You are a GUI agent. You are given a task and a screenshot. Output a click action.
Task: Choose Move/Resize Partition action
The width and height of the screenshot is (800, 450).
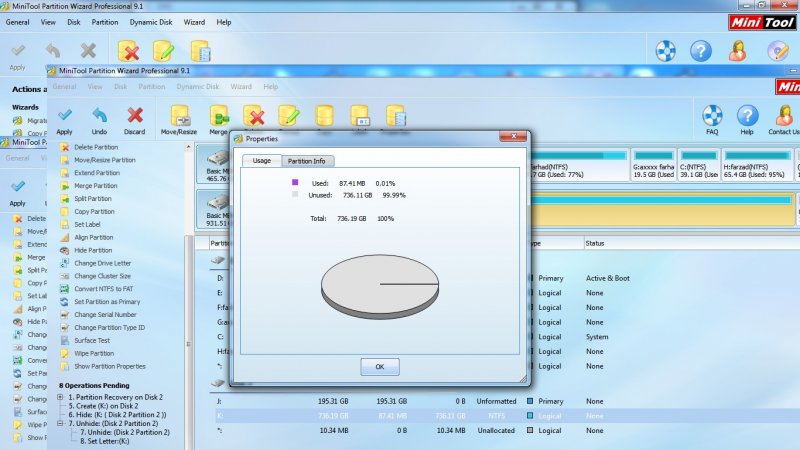click(105, 160)
